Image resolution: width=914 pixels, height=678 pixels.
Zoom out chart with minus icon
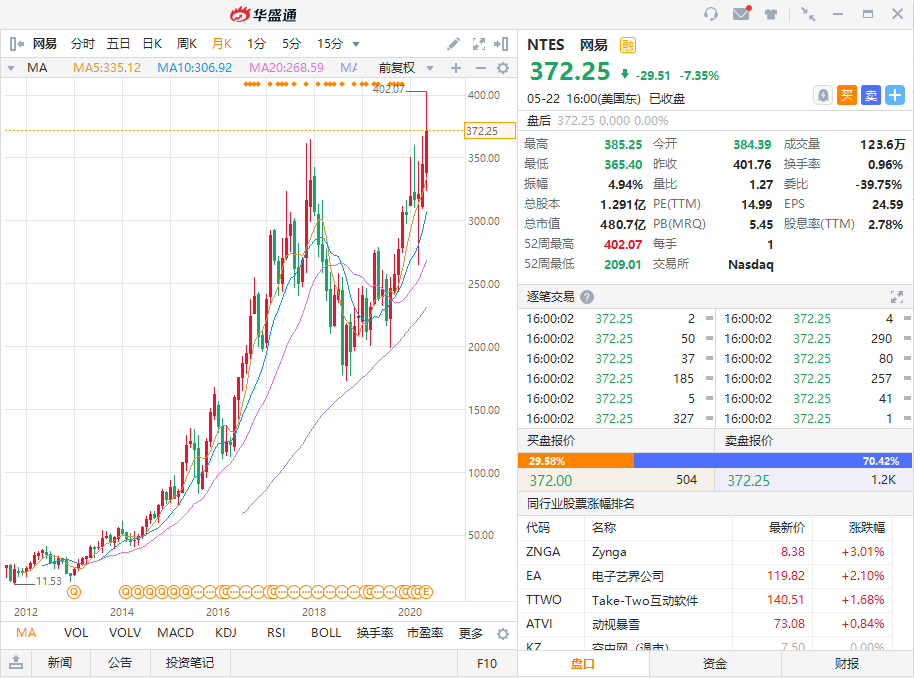tap(481, 68)
